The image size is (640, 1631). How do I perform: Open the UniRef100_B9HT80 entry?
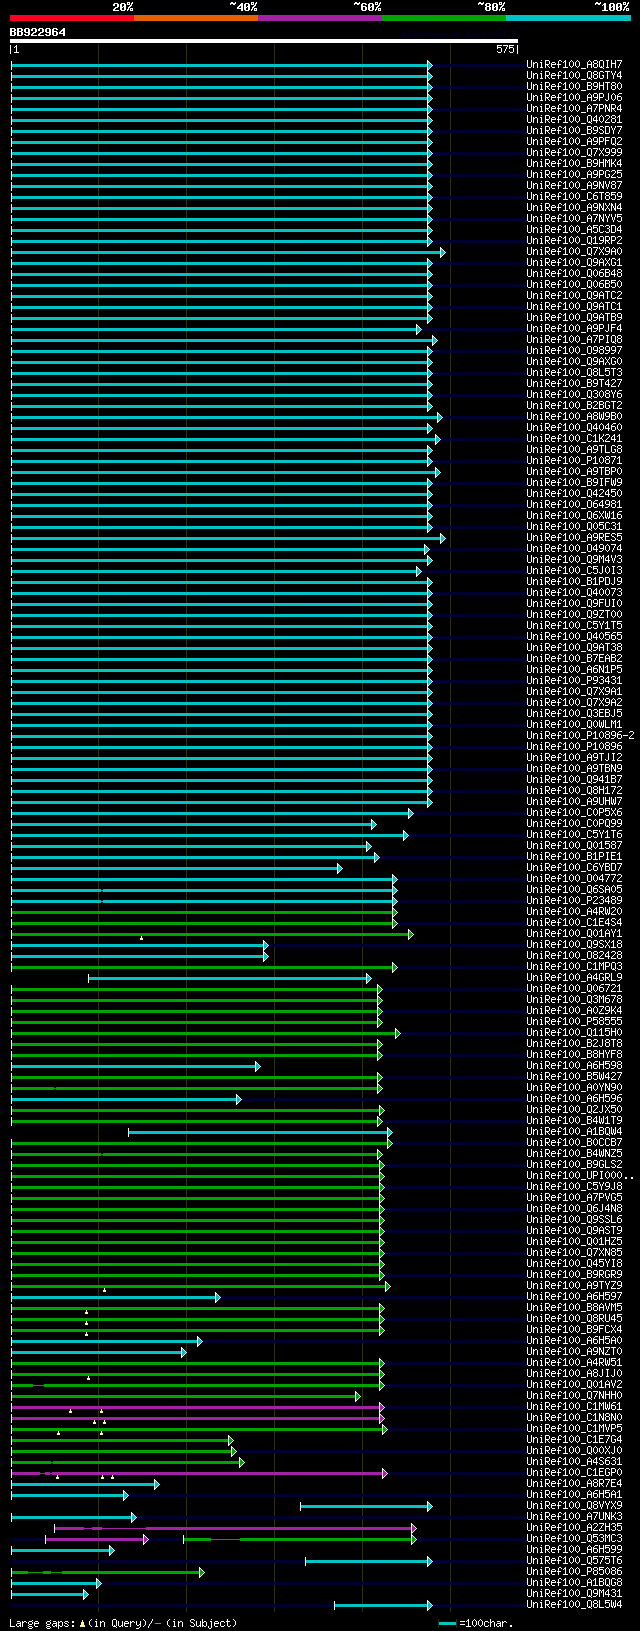(574, 87)
